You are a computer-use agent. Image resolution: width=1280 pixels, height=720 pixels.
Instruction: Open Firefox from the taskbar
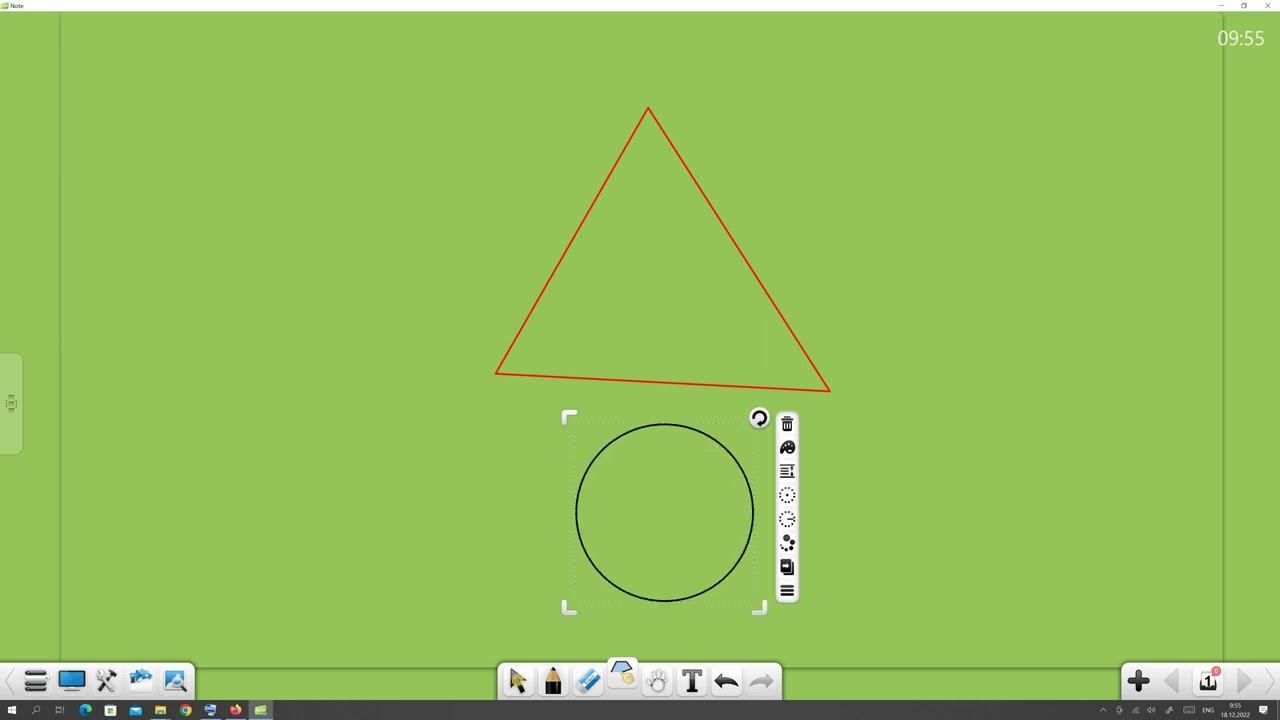coord(235,710)
